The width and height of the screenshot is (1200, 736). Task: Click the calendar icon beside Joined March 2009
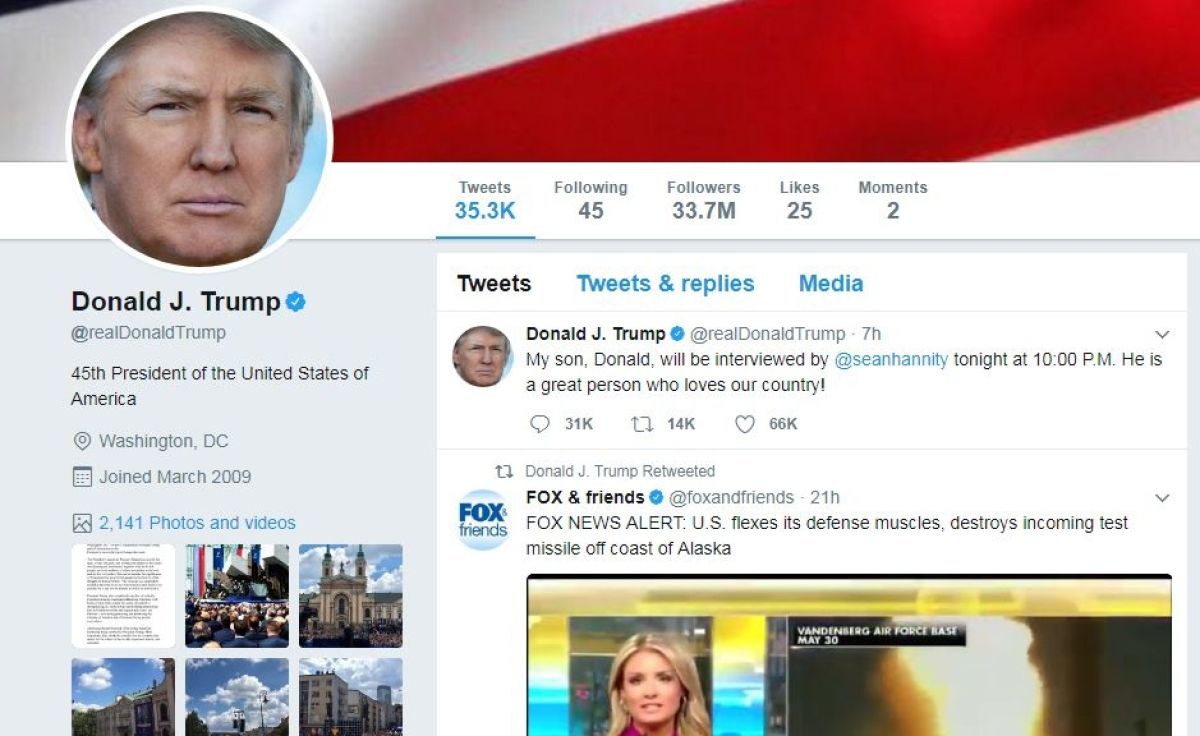82,477
